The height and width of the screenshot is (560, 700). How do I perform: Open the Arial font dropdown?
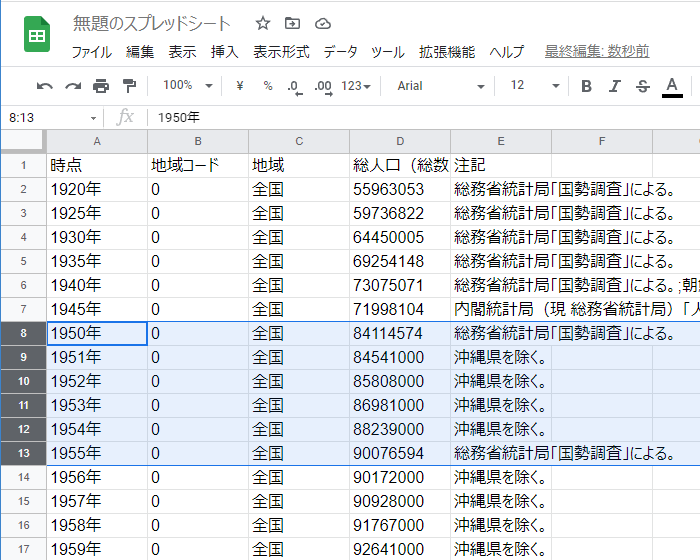[x=441, y=86]
